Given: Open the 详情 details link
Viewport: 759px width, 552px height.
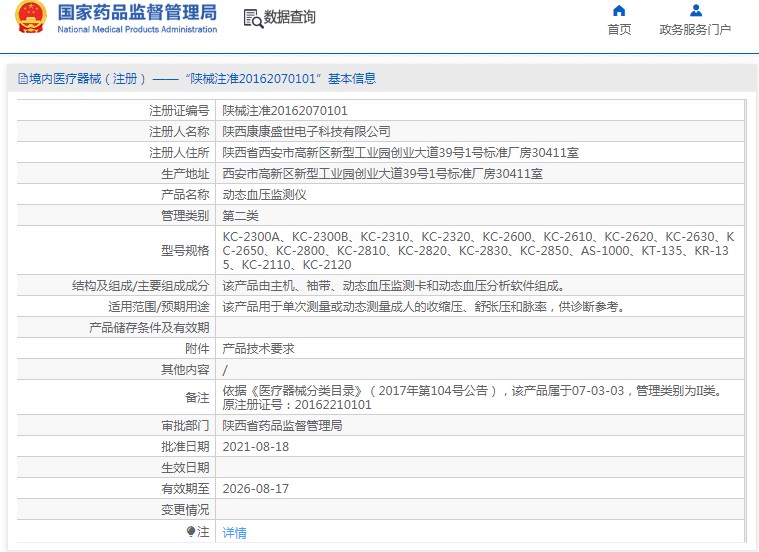Looking at the screenshot, I should click(x=234, y=533).
